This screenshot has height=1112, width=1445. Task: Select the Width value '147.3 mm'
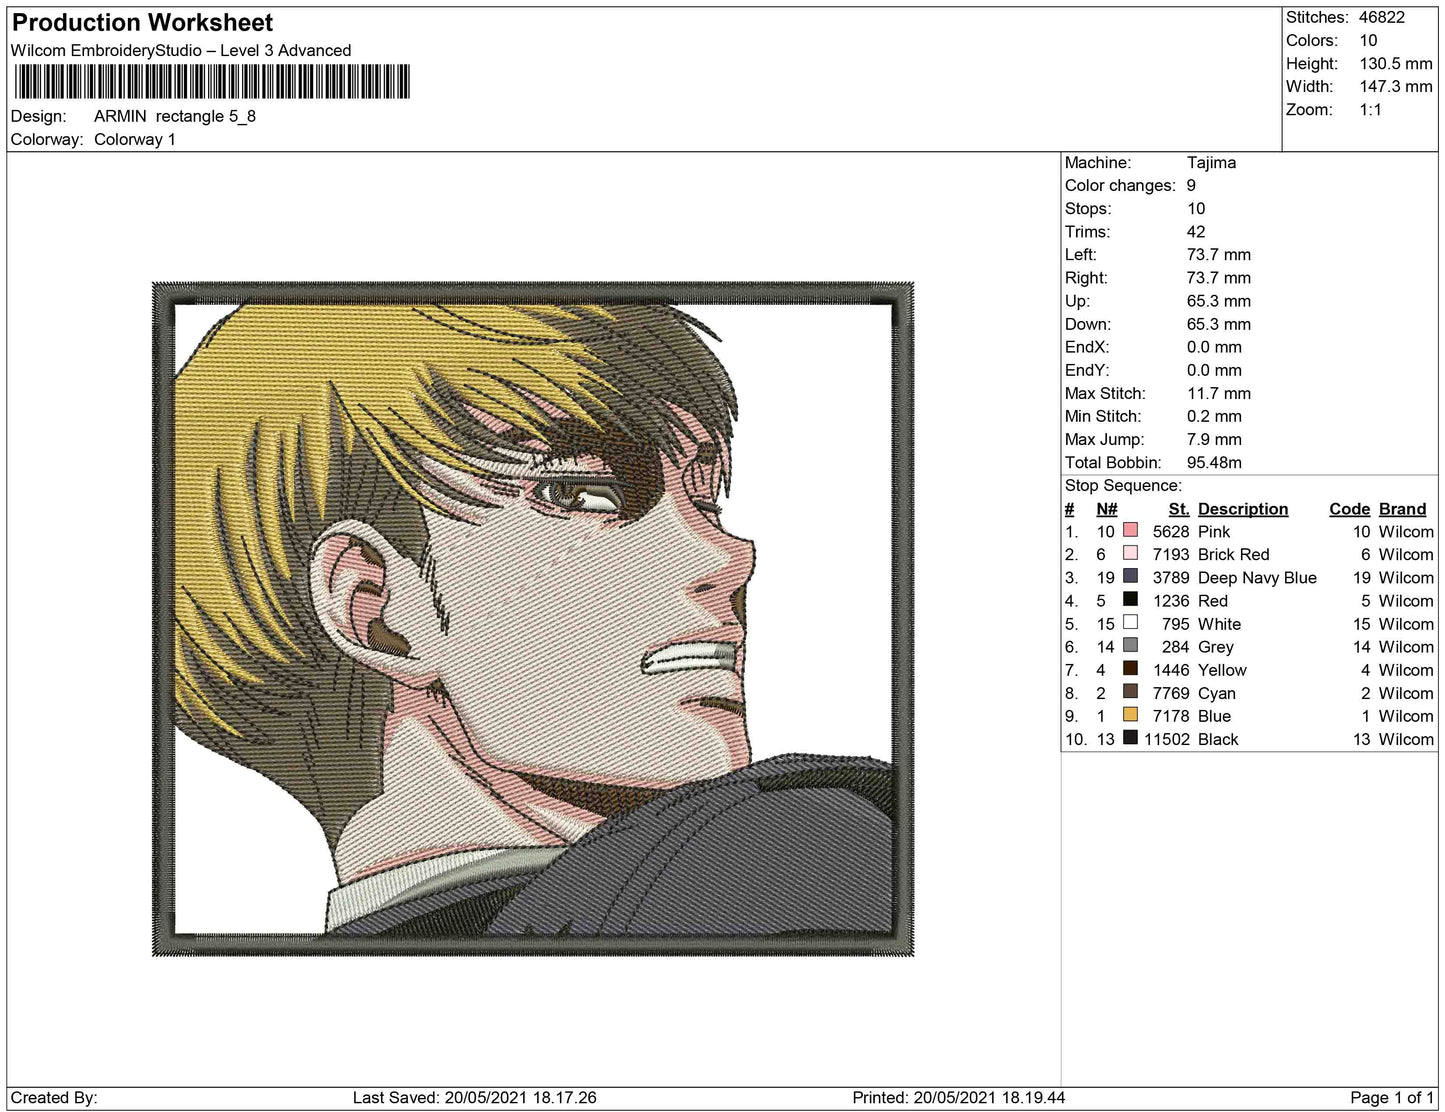[1396, 86]
